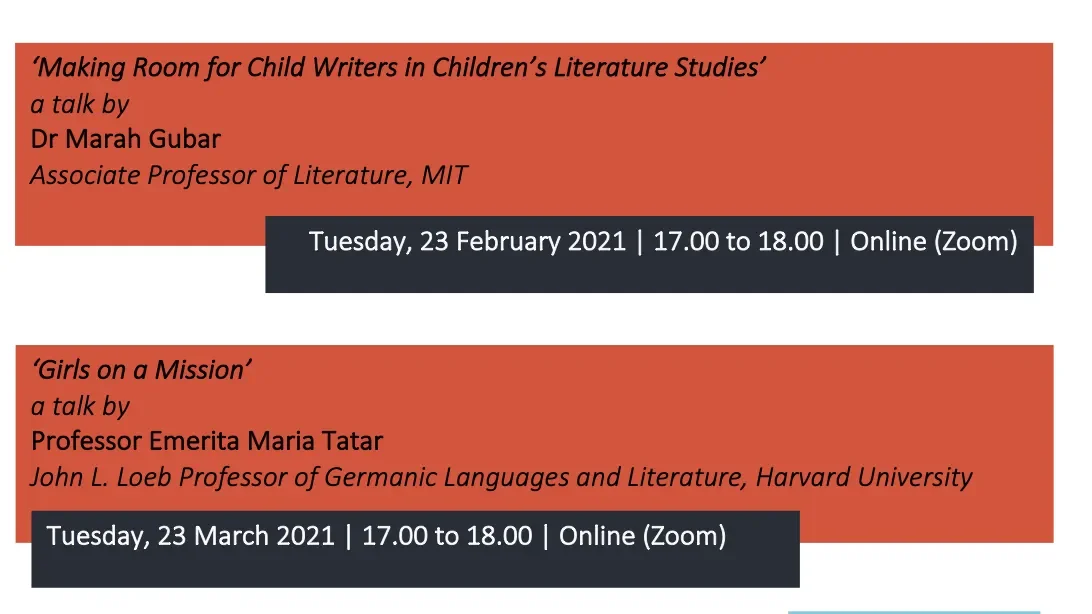
Task: Click 'a talk by' under Girls on a Mission
Action: pyautogui.click(x=80, y=407)
